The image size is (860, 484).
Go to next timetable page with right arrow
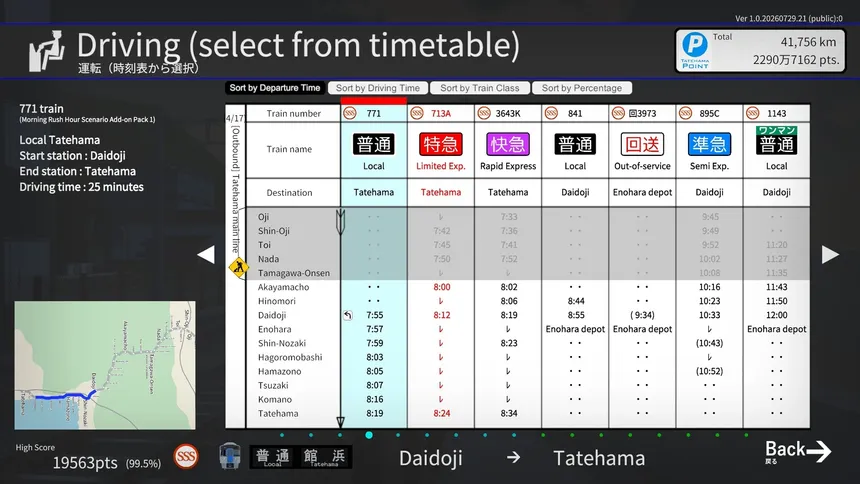point(830,255)
